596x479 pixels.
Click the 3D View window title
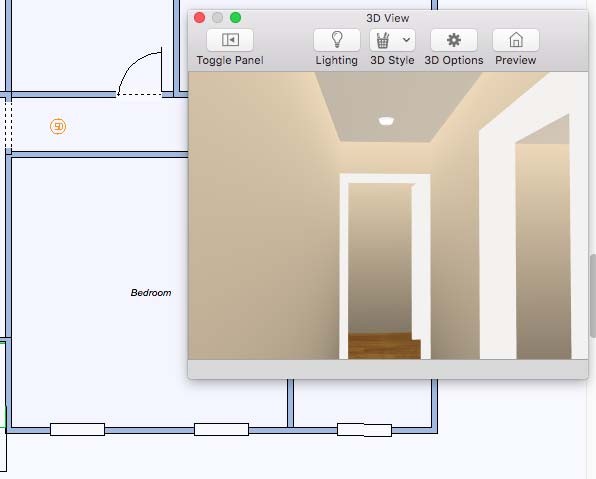388,18
